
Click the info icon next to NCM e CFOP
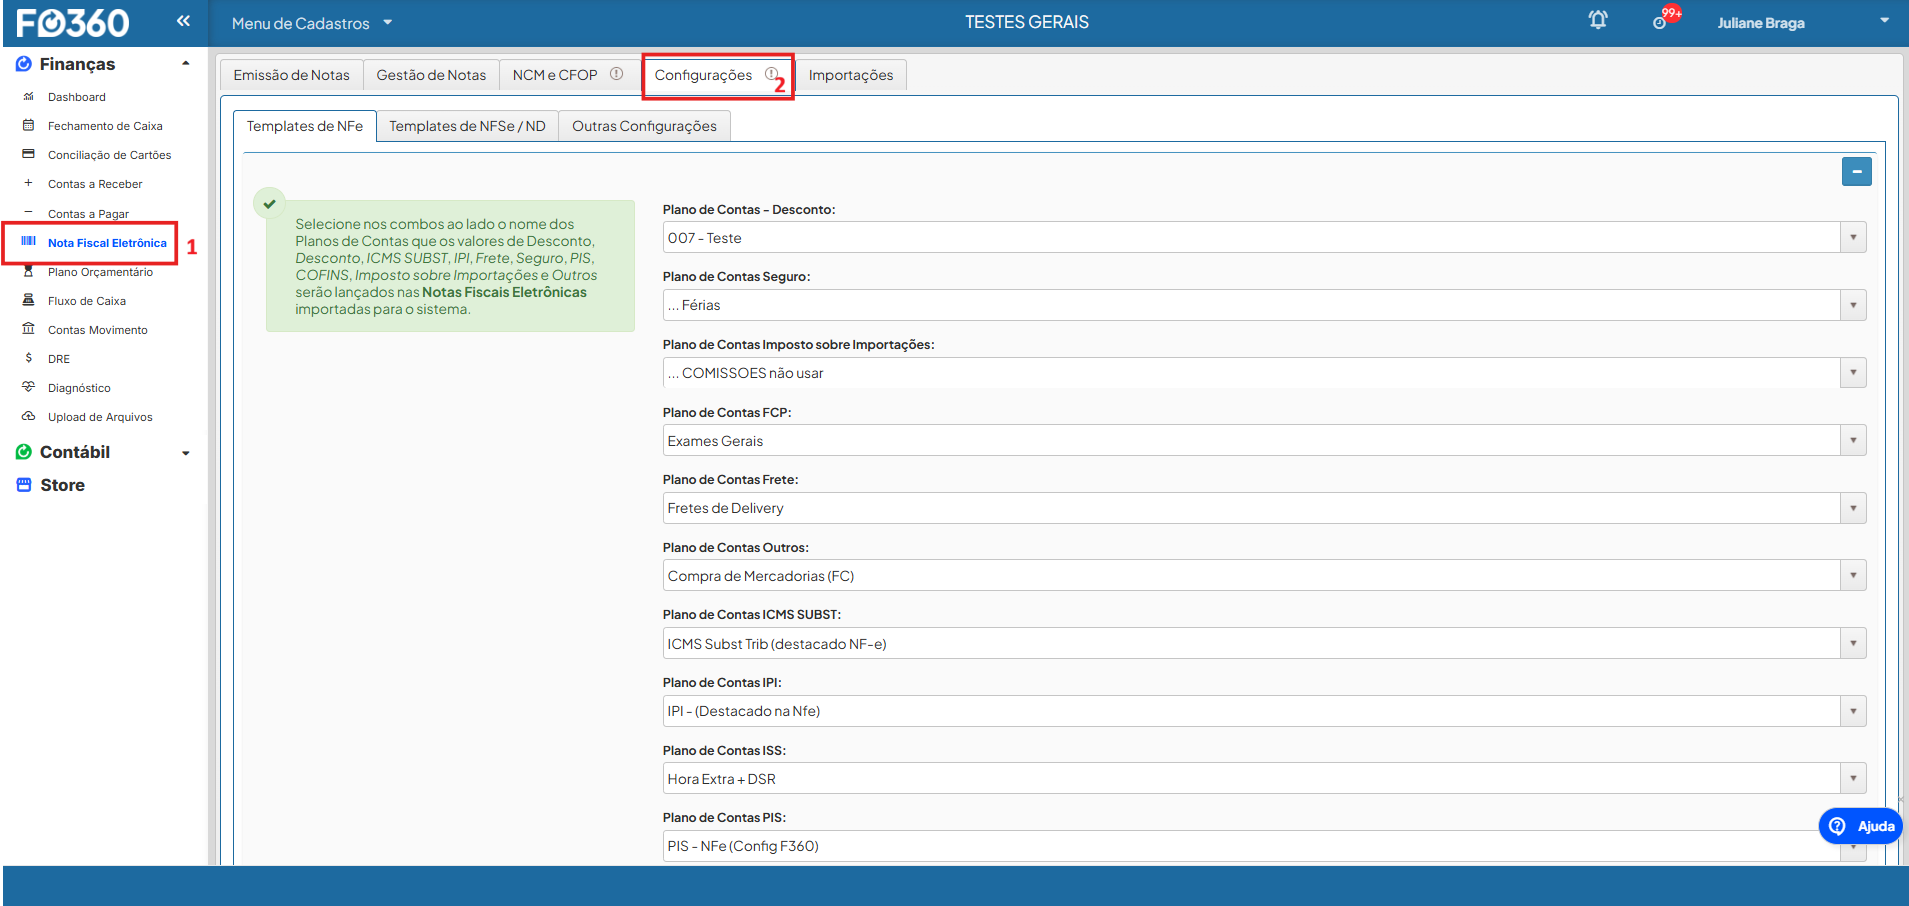[617, 74]
